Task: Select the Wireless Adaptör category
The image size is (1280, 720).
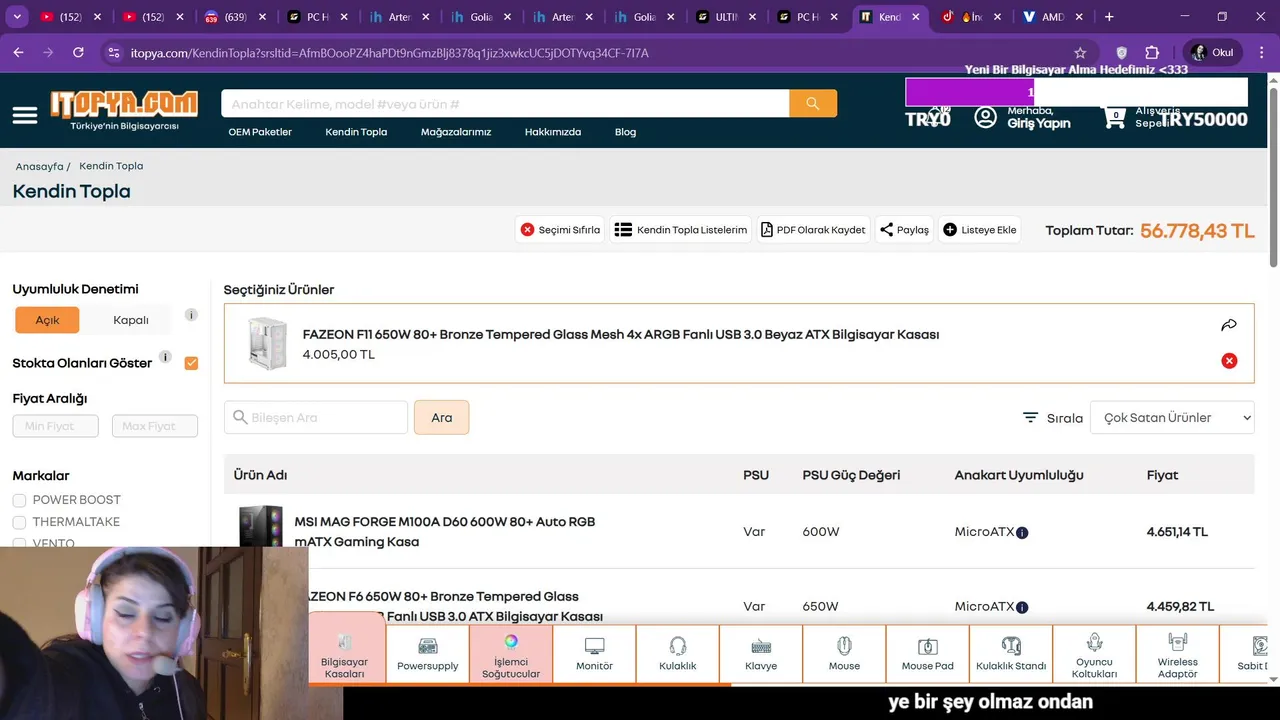Action: pyautogui.click(x=1178, y=655)
